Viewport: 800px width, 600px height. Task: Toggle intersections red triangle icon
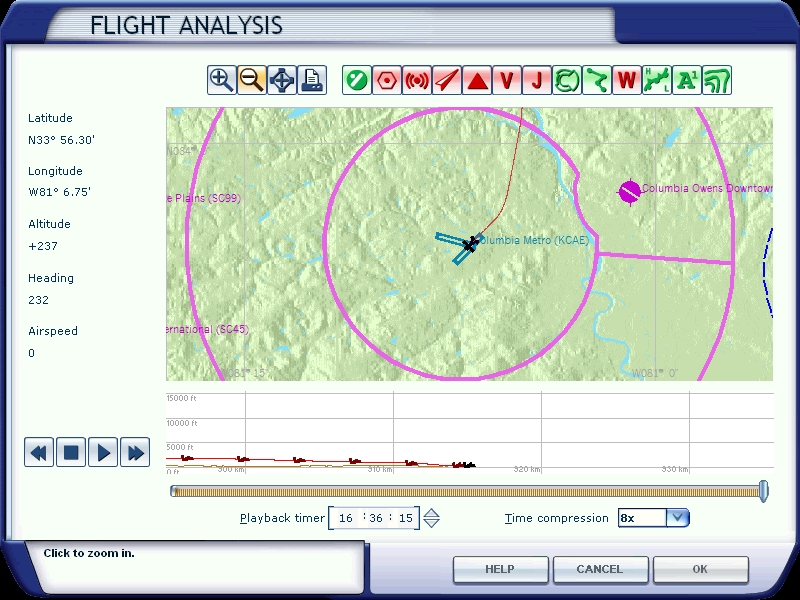pos(477,80)
